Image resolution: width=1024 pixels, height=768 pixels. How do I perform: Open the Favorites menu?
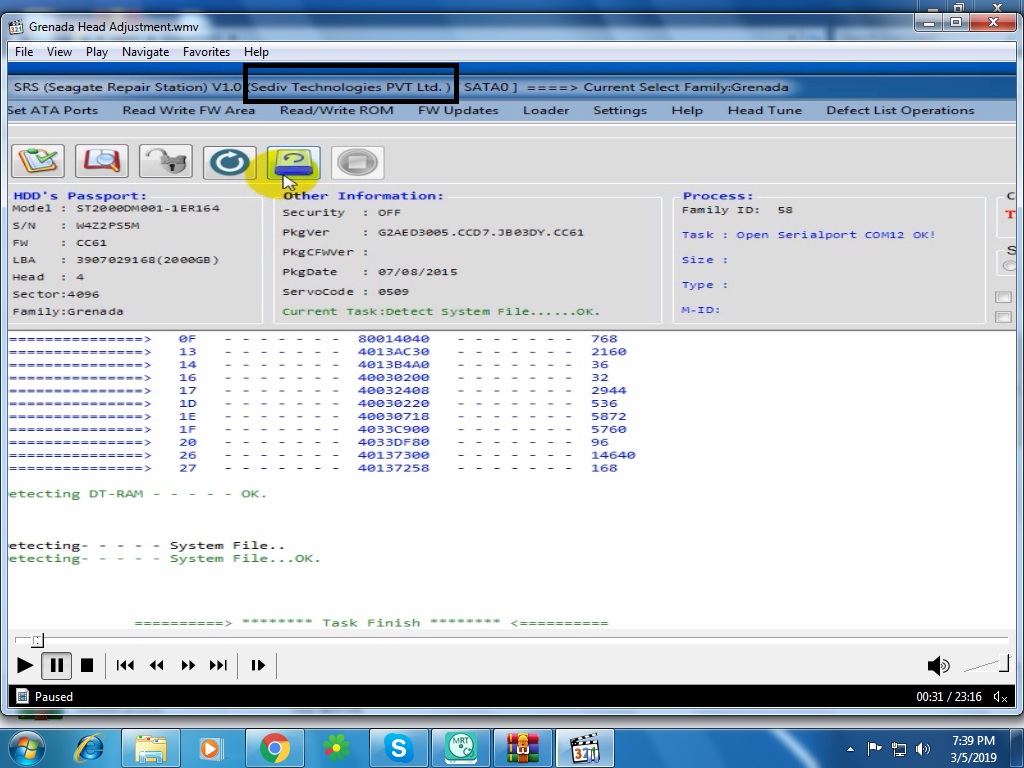206,52
